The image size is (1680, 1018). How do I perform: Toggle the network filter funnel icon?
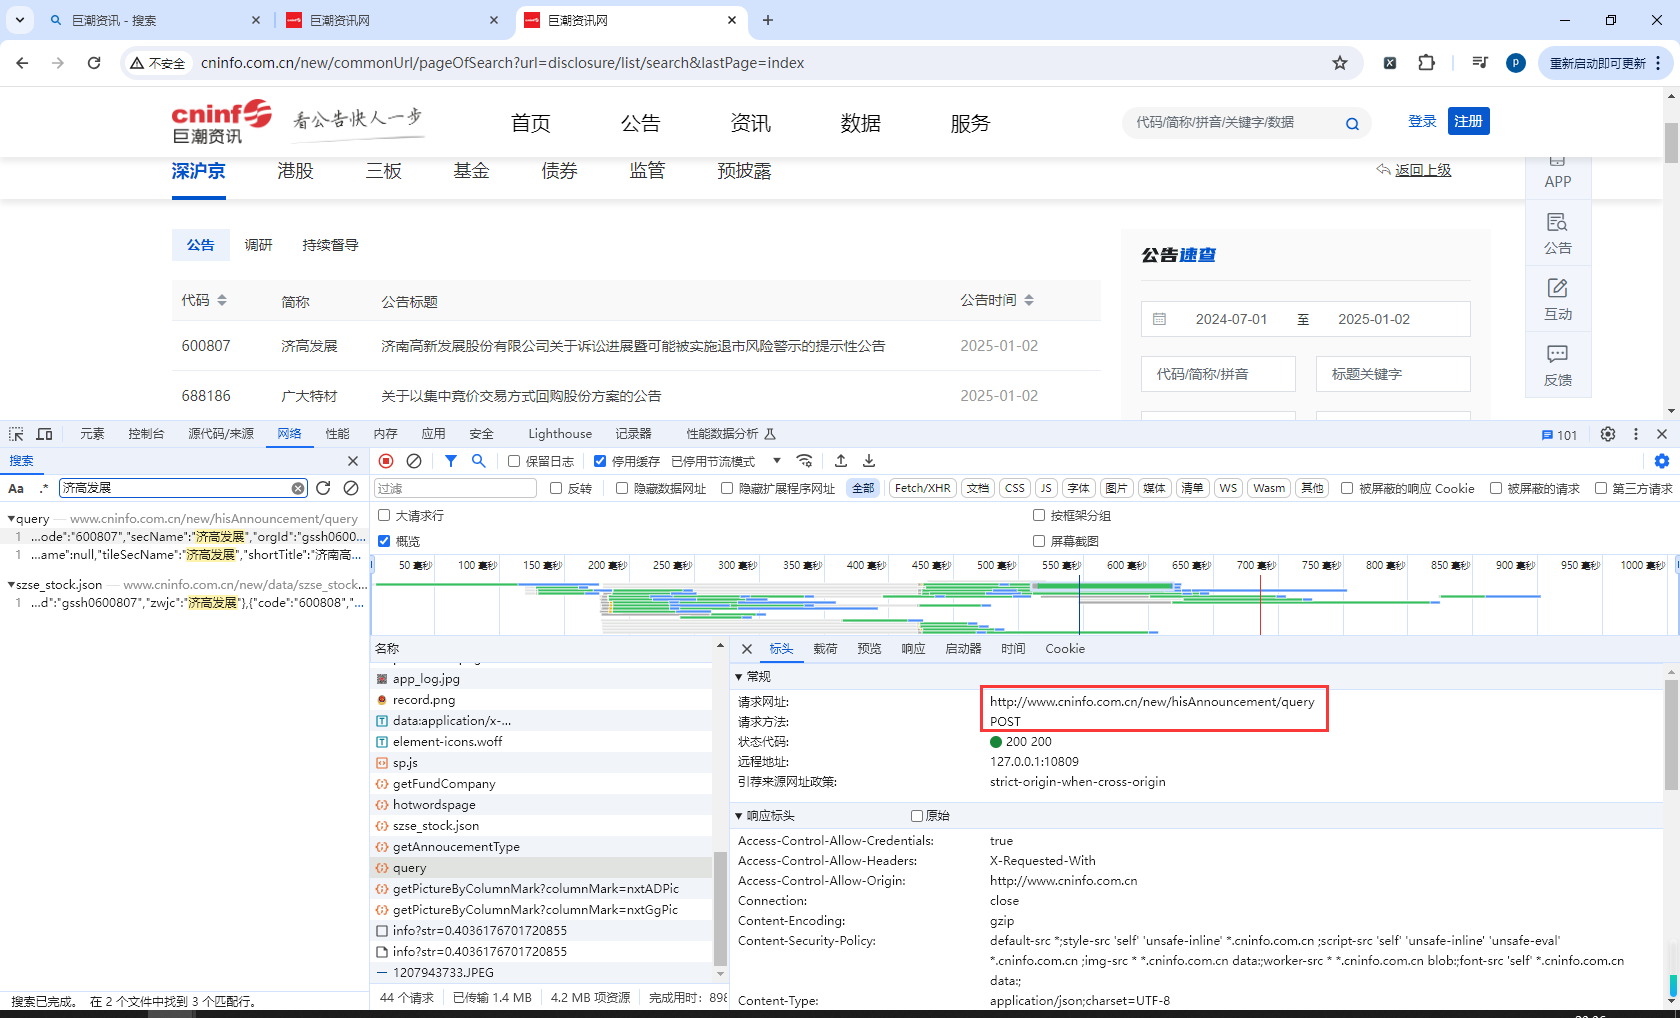coord(451,461)
